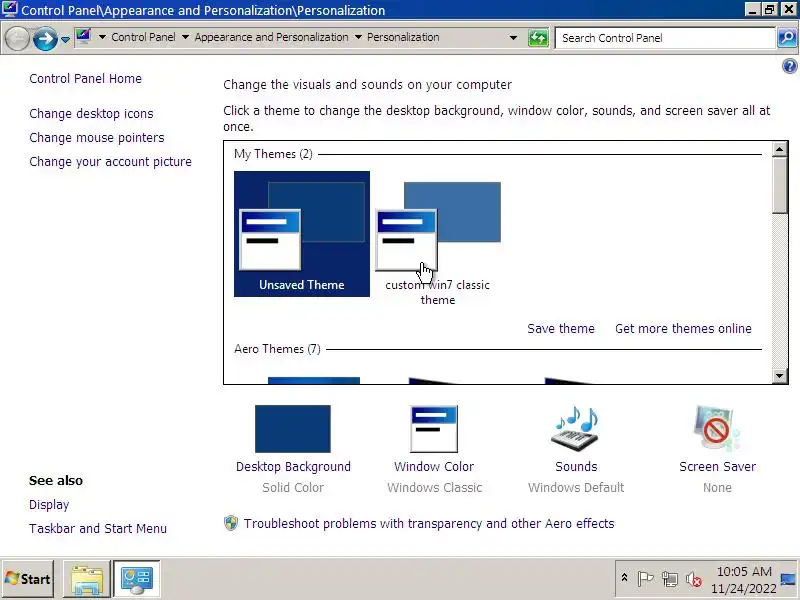Show hidden tray icons arrow
The height and width of the screenshot is (600, 800).
624,578
